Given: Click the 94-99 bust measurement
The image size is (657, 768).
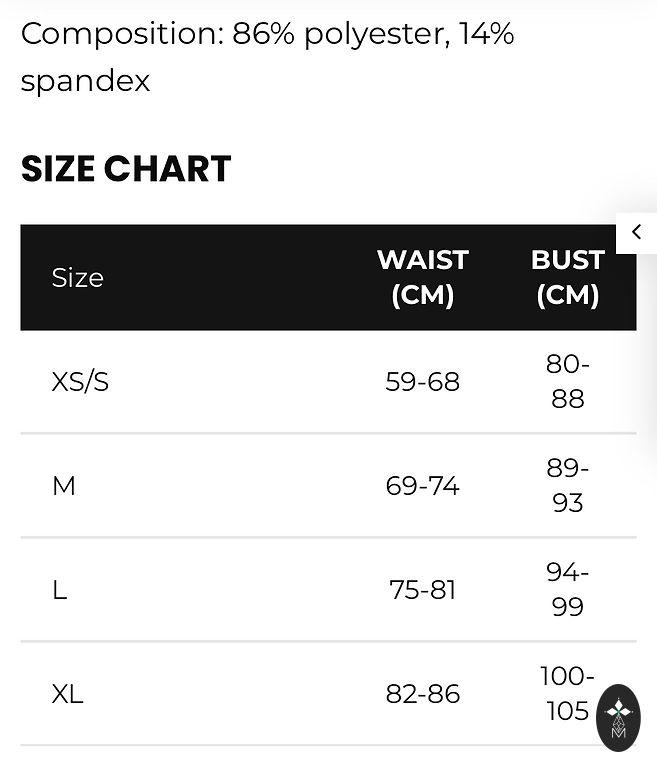Looking at the screenshot, I should pyautogui.click(x=568, y=590).
